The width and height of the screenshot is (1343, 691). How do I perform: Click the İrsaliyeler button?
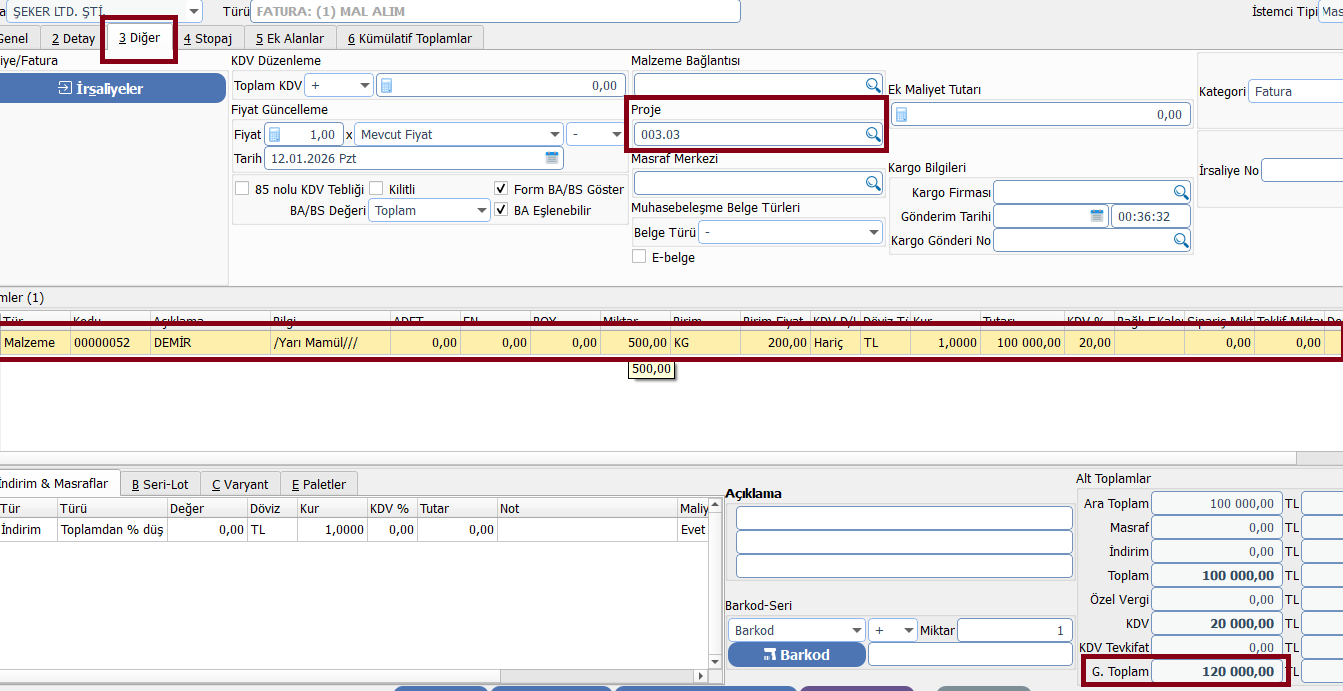(113, 88)
